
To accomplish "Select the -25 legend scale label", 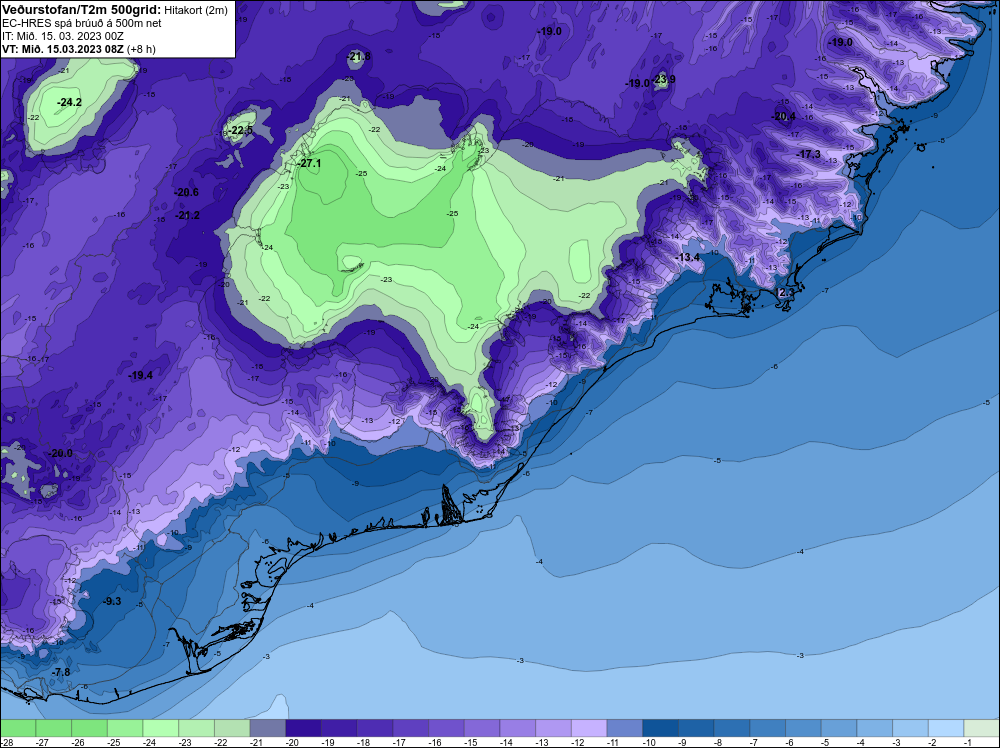I will [113, 742].
